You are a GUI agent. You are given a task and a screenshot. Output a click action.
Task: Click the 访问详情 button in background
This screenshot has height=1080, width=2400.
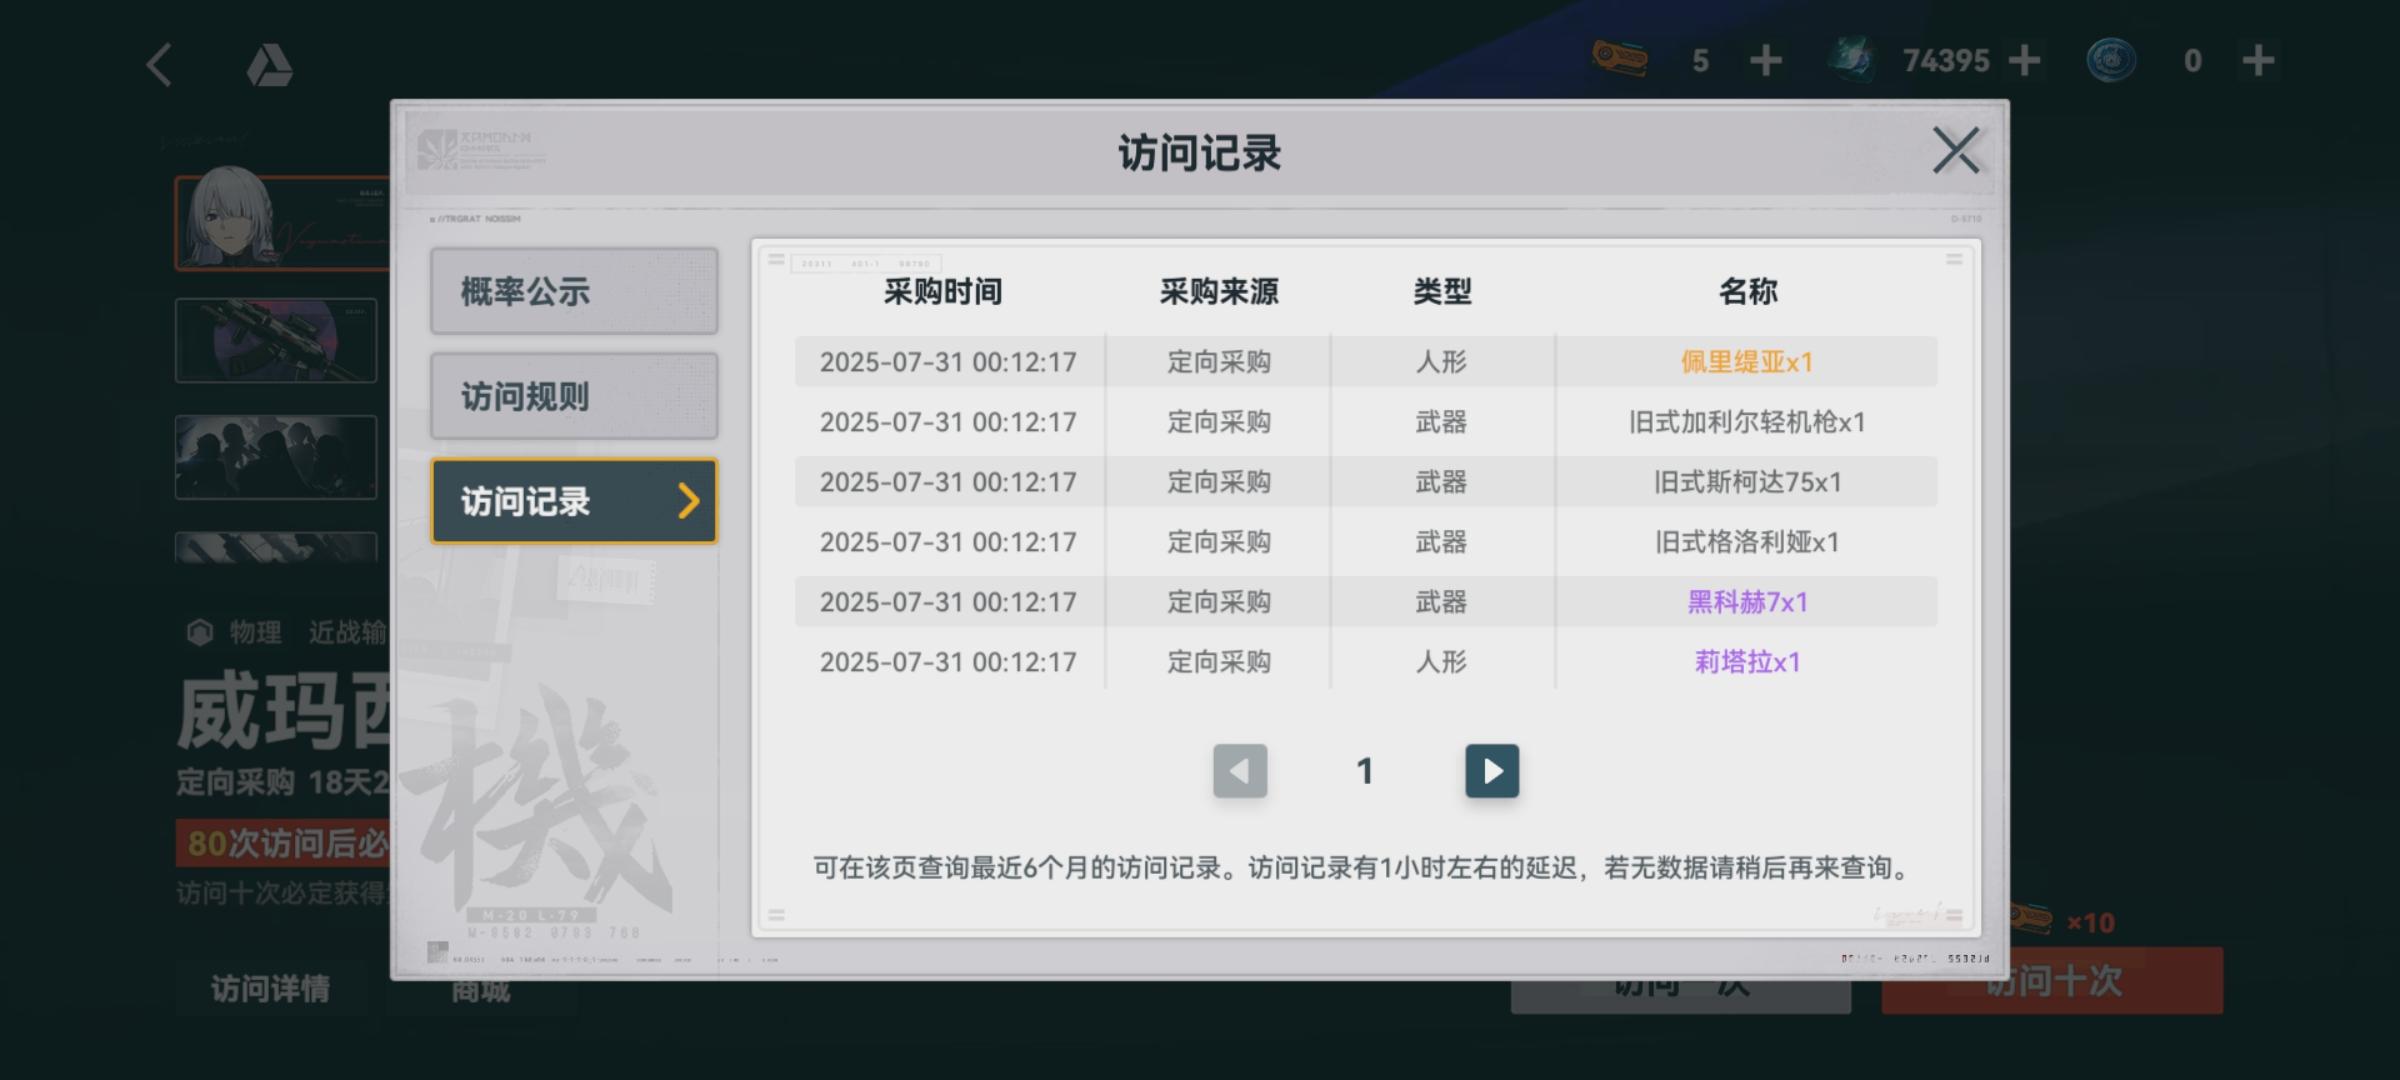click(270, 988)
